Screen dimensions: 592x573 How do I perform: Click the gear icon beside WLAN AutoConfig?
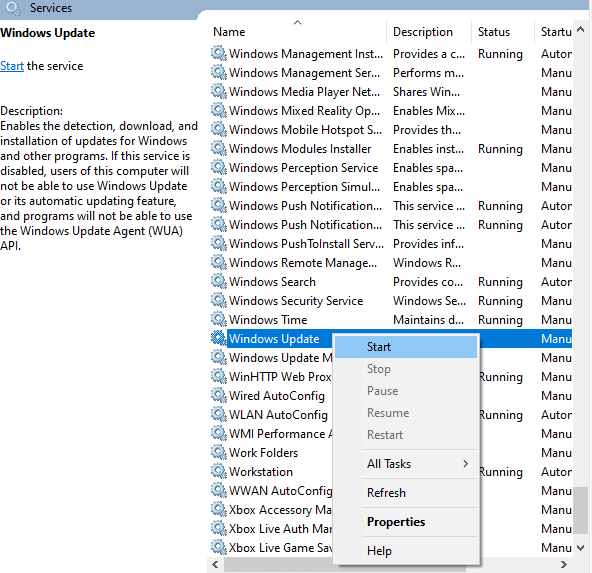point(218,414)
